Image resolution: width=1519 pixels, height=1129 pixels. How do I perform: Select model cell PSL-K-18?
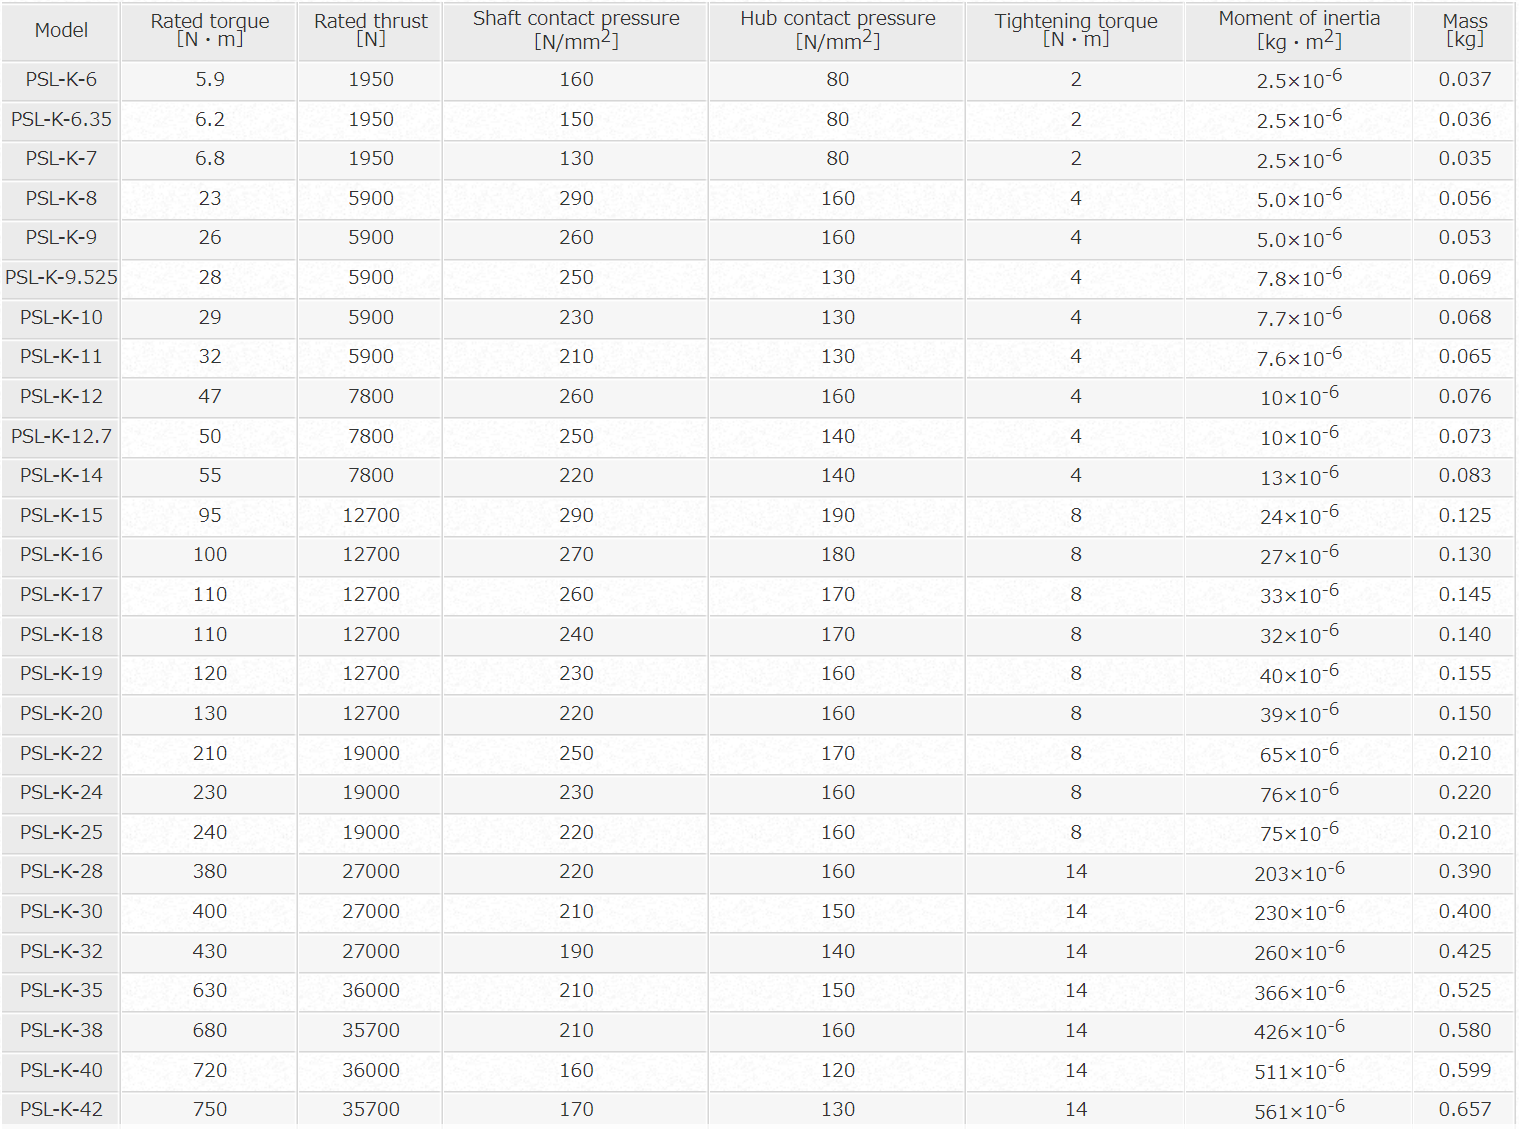[x=61, y=635]
